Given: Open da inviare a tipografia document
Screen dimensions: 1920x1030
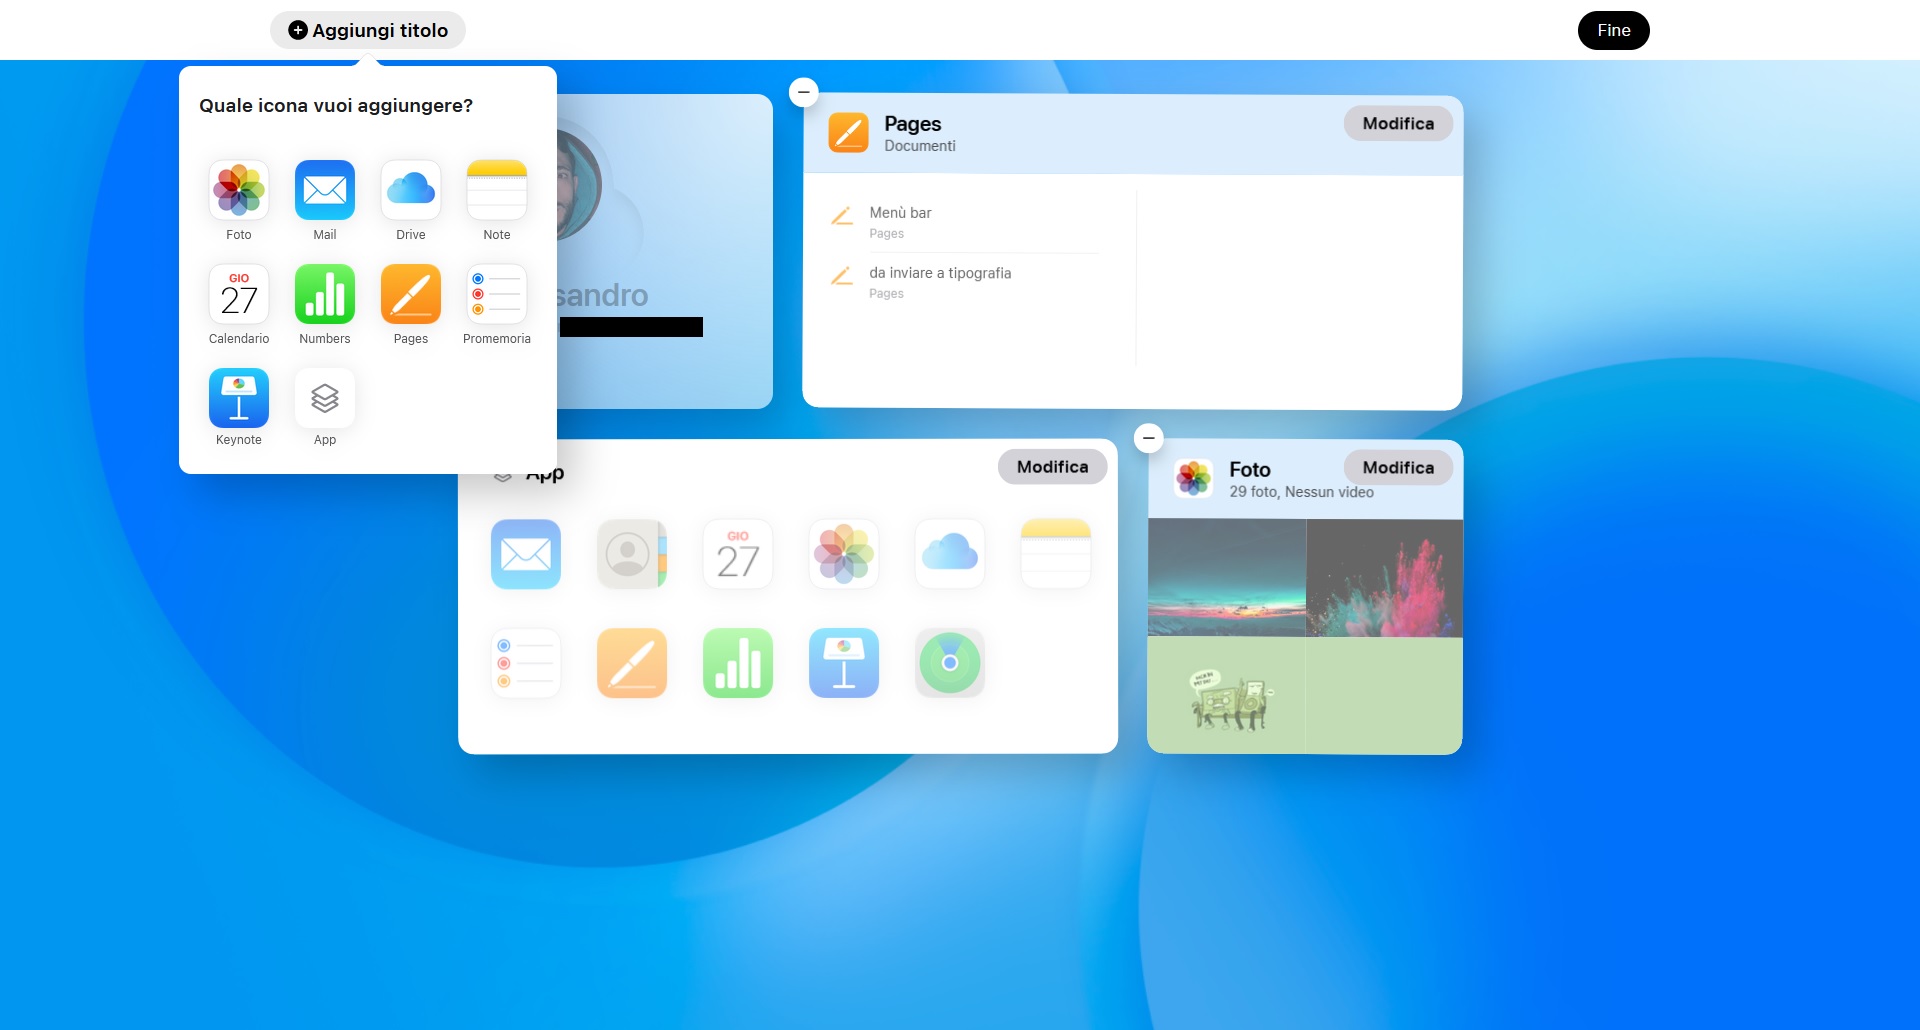Looking at the screenshot, I should click(x=939, y=281).
